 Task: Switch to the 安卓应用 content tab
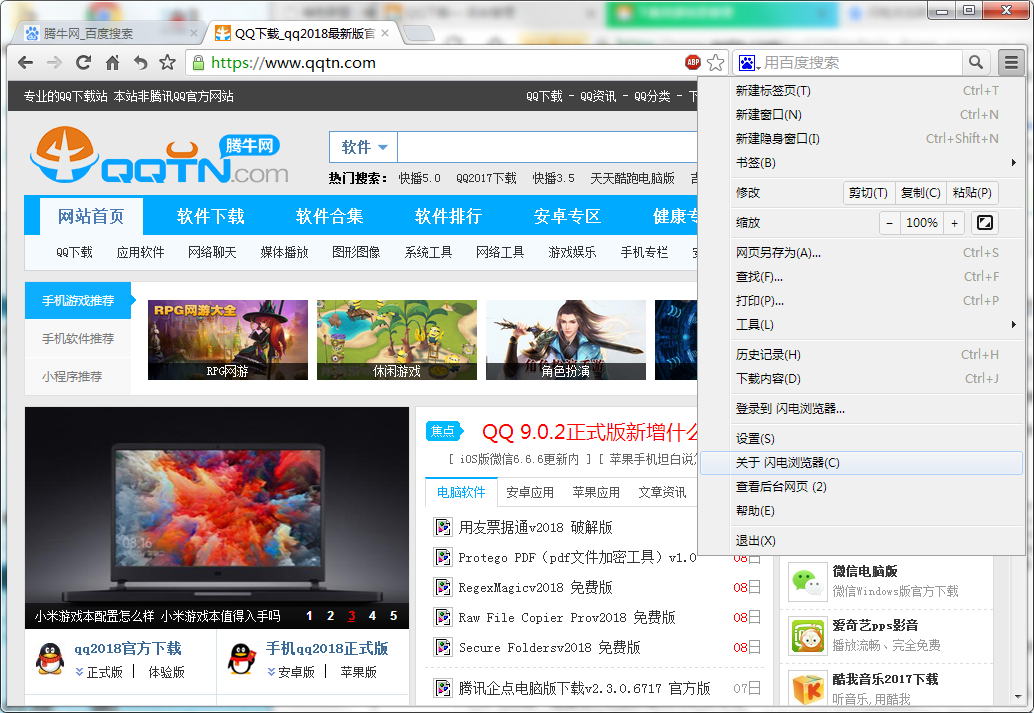pos(530,493)
